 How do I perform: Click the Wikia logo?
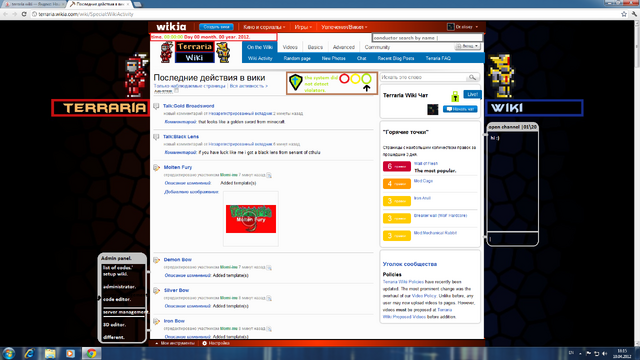[x=171, y=27]
